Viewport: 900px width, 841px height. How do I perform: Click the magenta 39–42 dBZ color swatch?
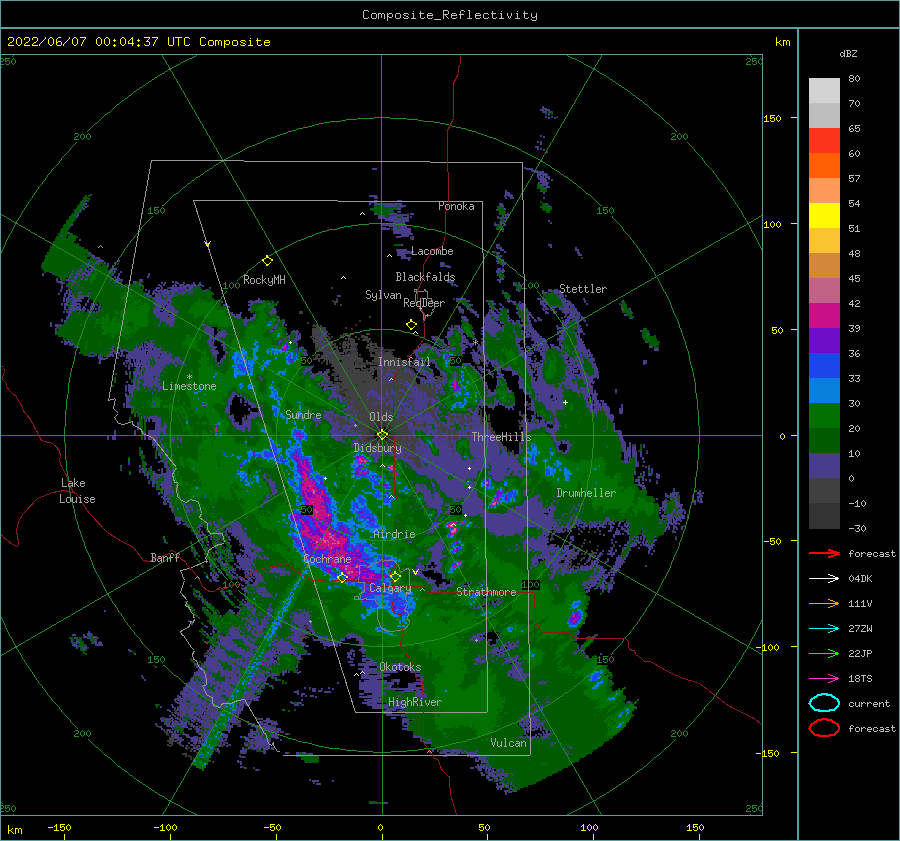click(824, 316)
